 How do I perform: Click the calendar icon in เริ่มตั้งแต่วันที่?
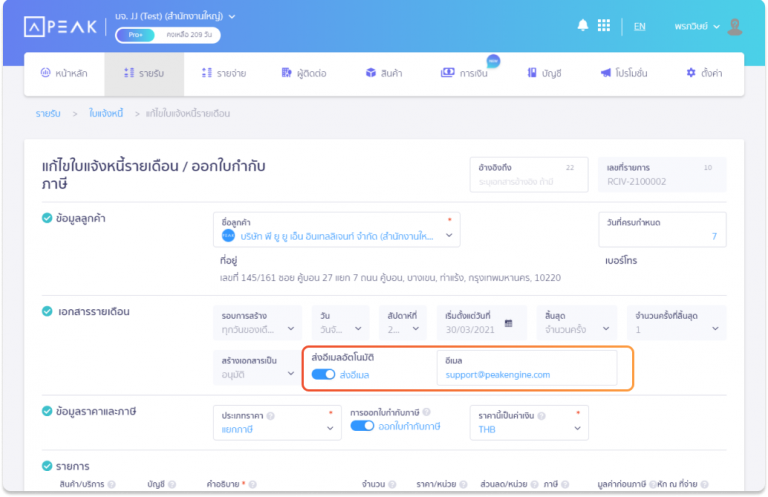[x=508, y=323]
